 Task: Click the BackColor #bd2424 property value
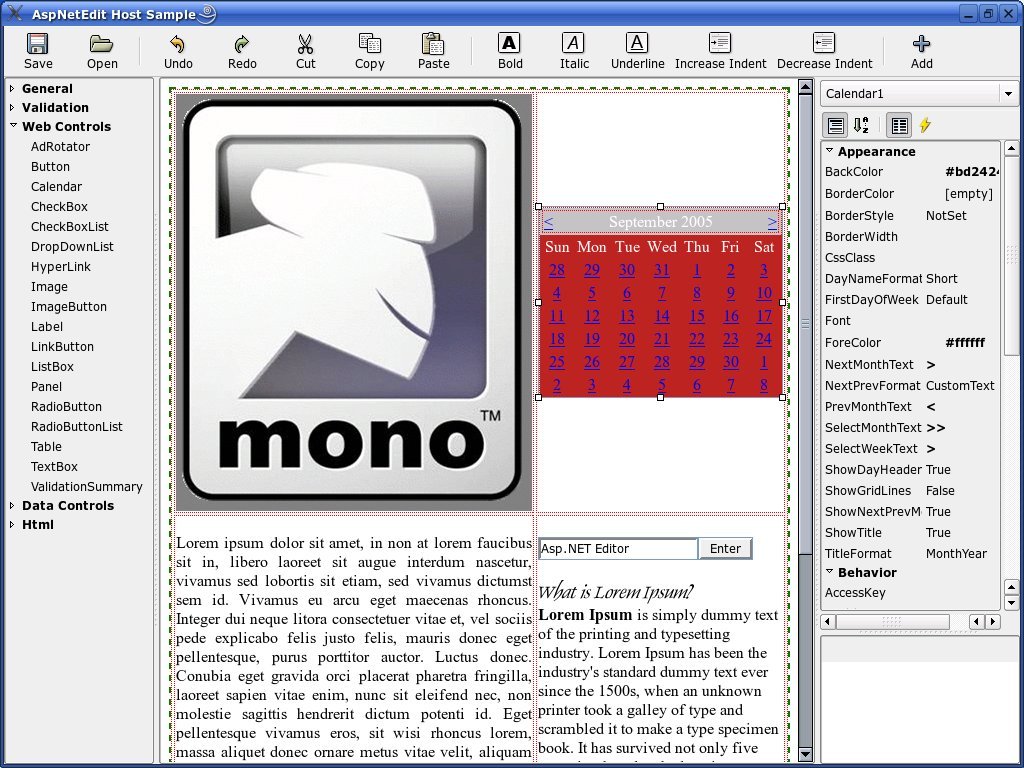pos(971,172)
